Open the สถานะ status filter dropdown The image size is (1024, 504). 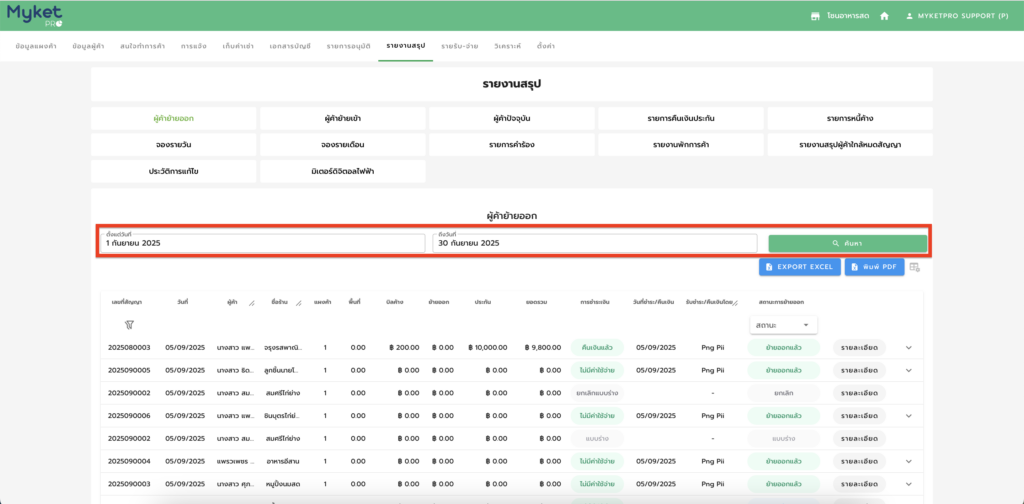[x=783, y=325]
